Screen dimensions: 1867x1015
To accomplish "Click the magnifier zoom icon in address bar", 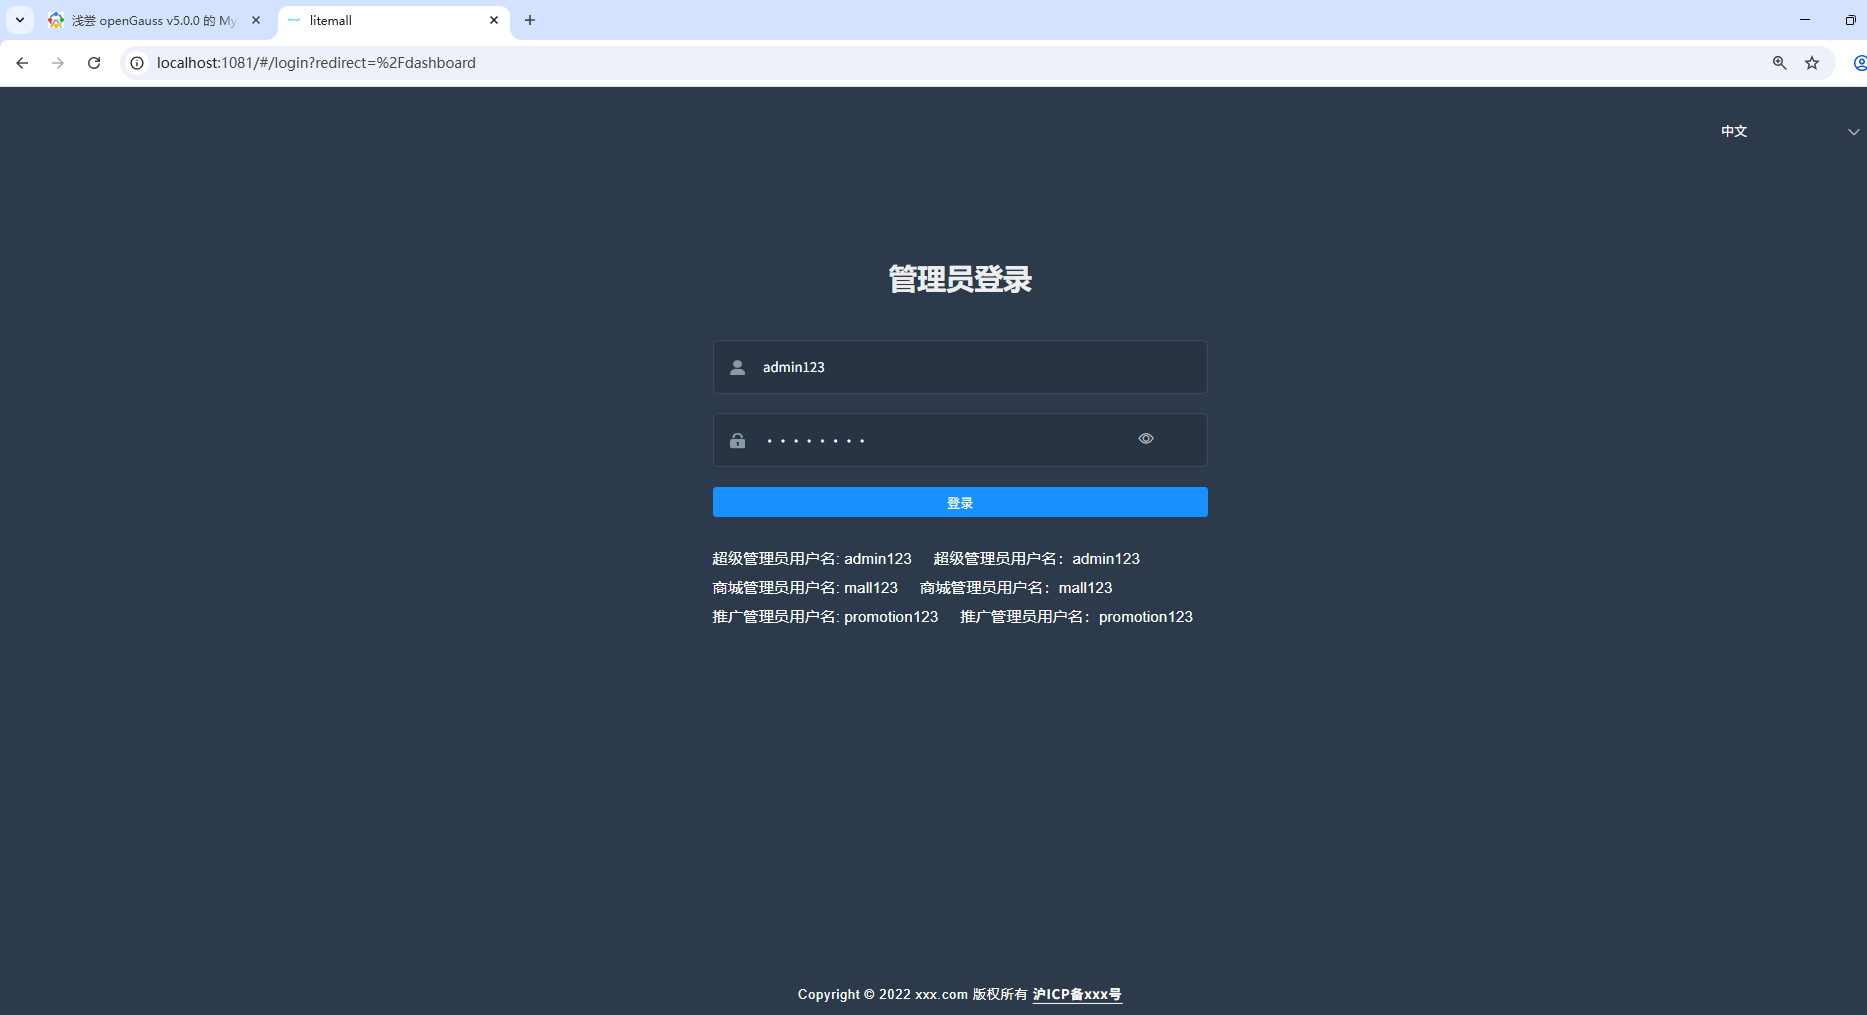I will (1778, 62).
